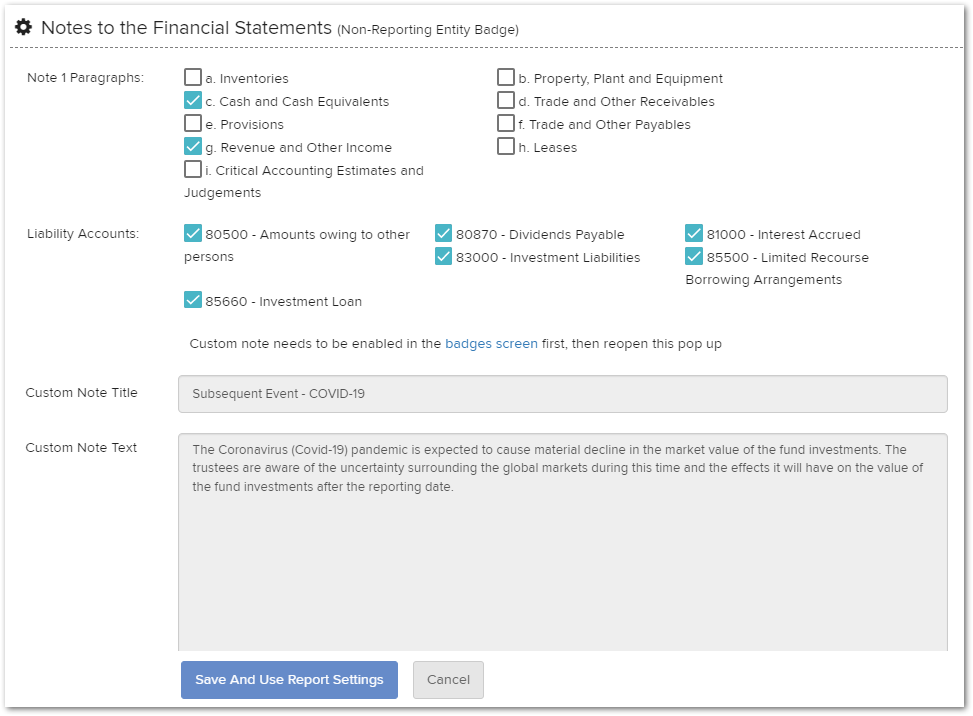The height and width of the screenshot is (716, 973).
Task: Open the badges screen link
Action: point(491,344)
